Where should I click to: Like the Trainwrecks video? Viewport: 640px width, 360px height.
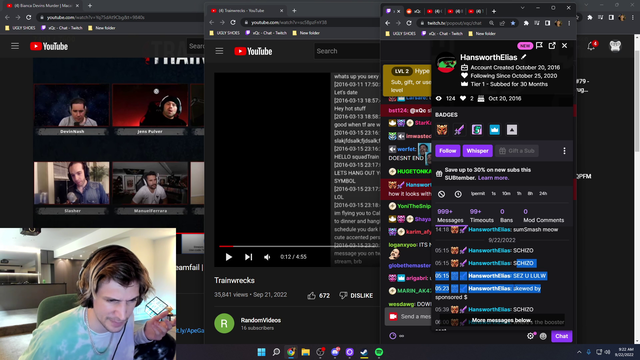click(x=319, y=295)
